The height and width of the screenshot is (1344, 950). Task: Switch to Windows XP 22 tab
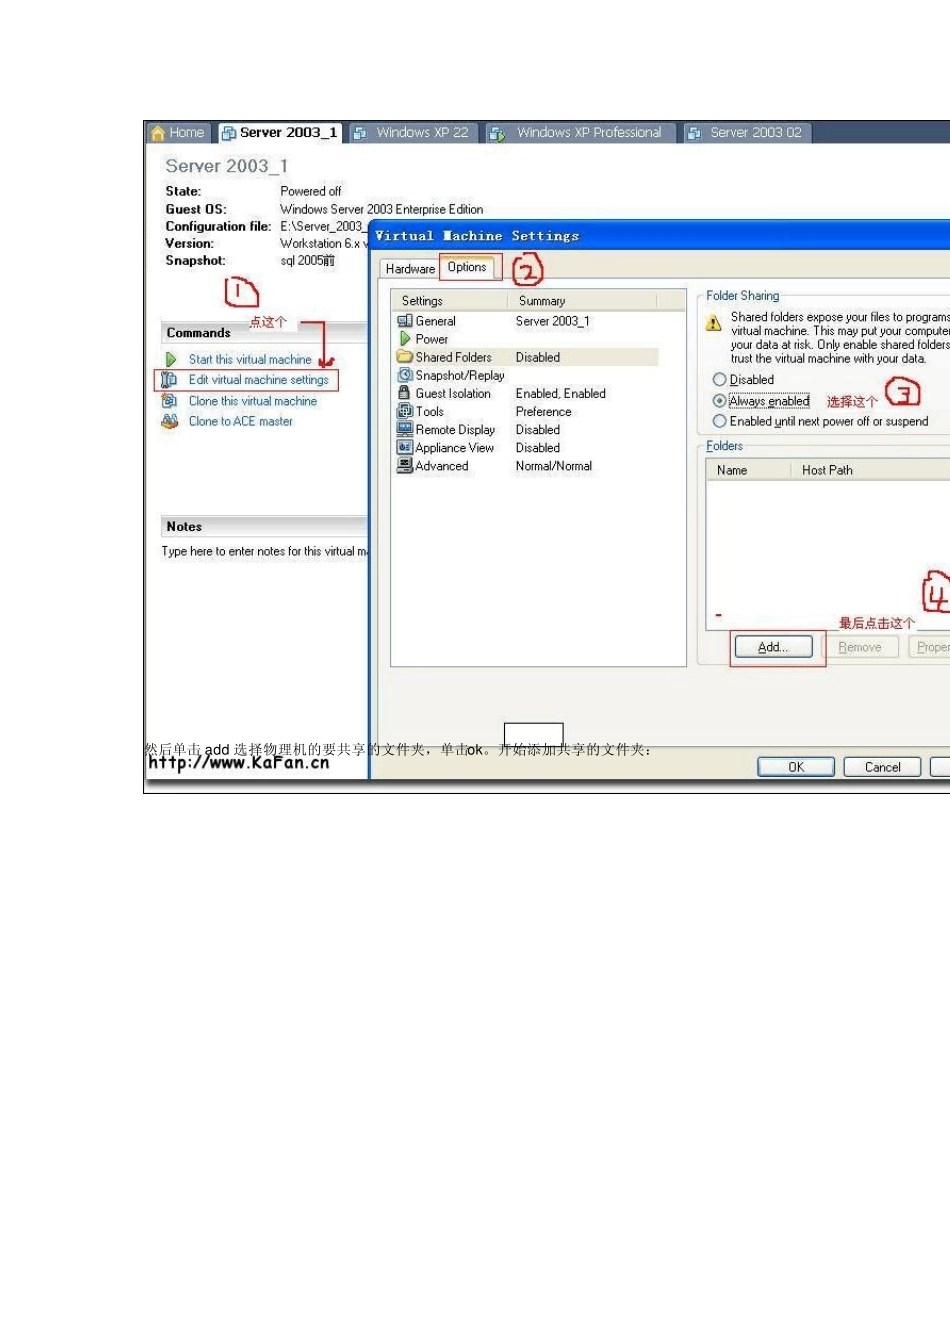412,132
